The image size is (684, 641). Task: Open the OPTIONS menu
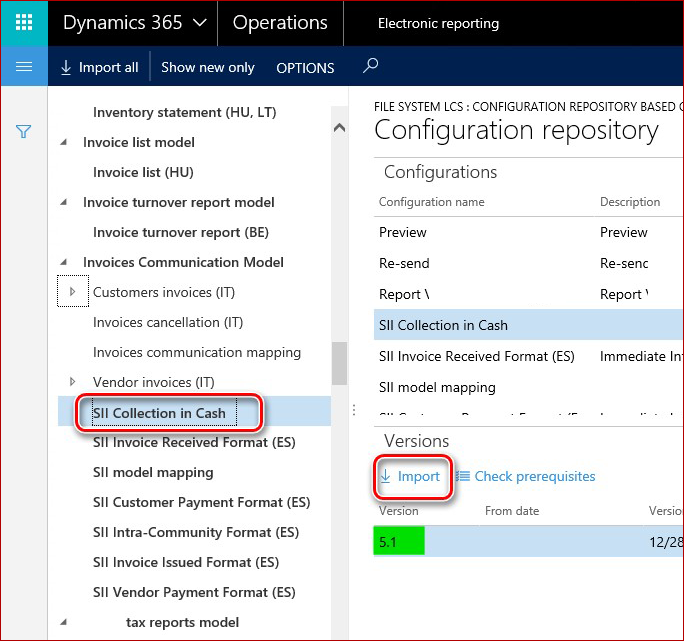tap(305, 68)
